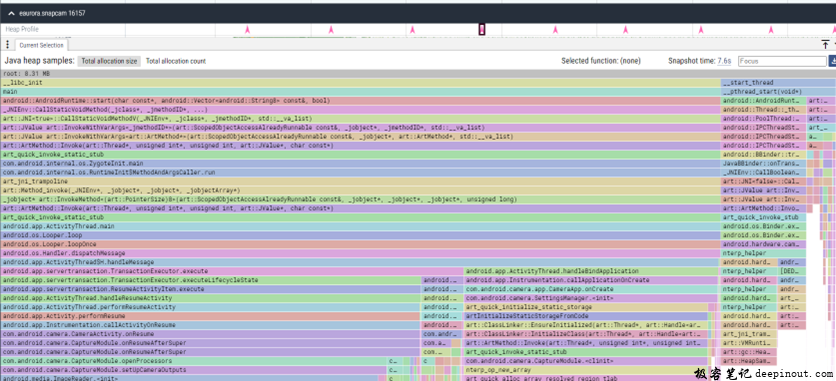Select the _JNIEnv::CallStaticVoidMethod frame
The width and height of the screenshot is (836, 381).
360,110
